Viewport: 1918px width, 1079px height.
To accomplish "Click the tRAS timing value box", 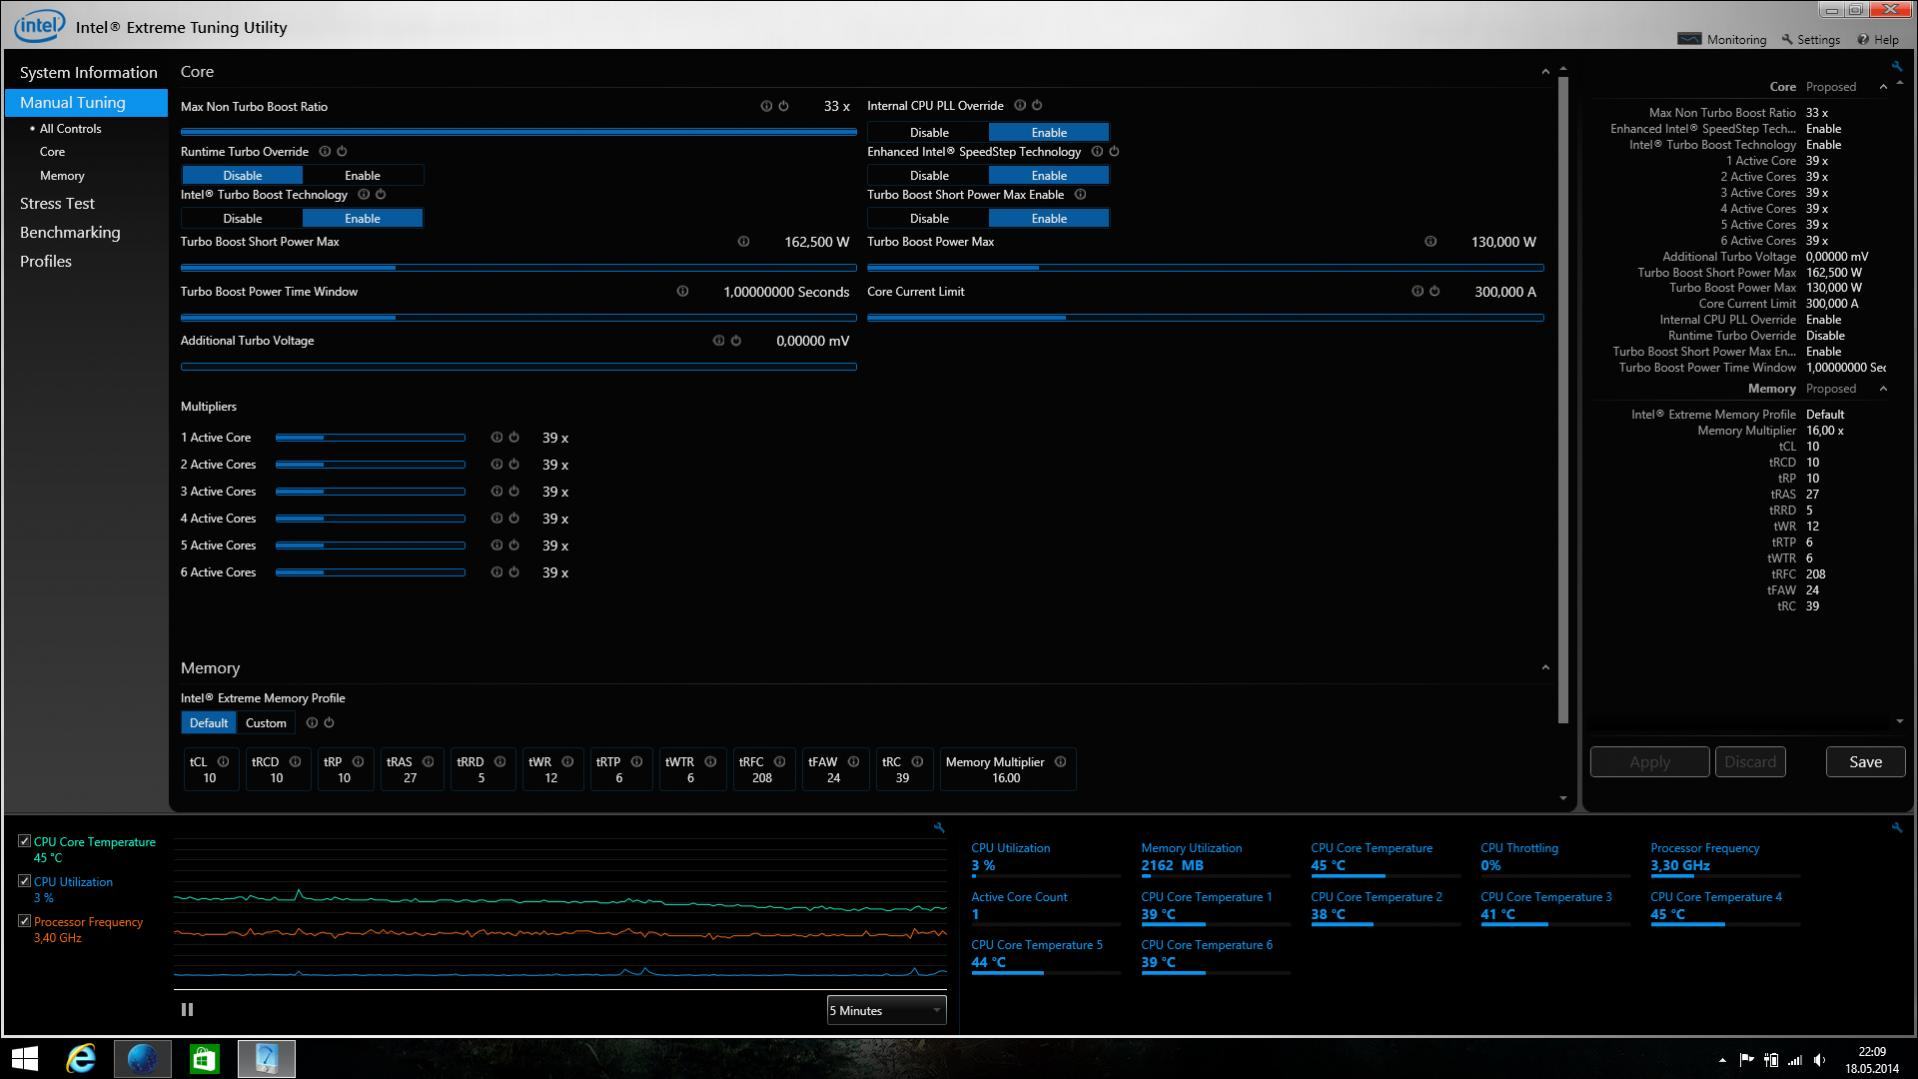I will click(411, 770).
